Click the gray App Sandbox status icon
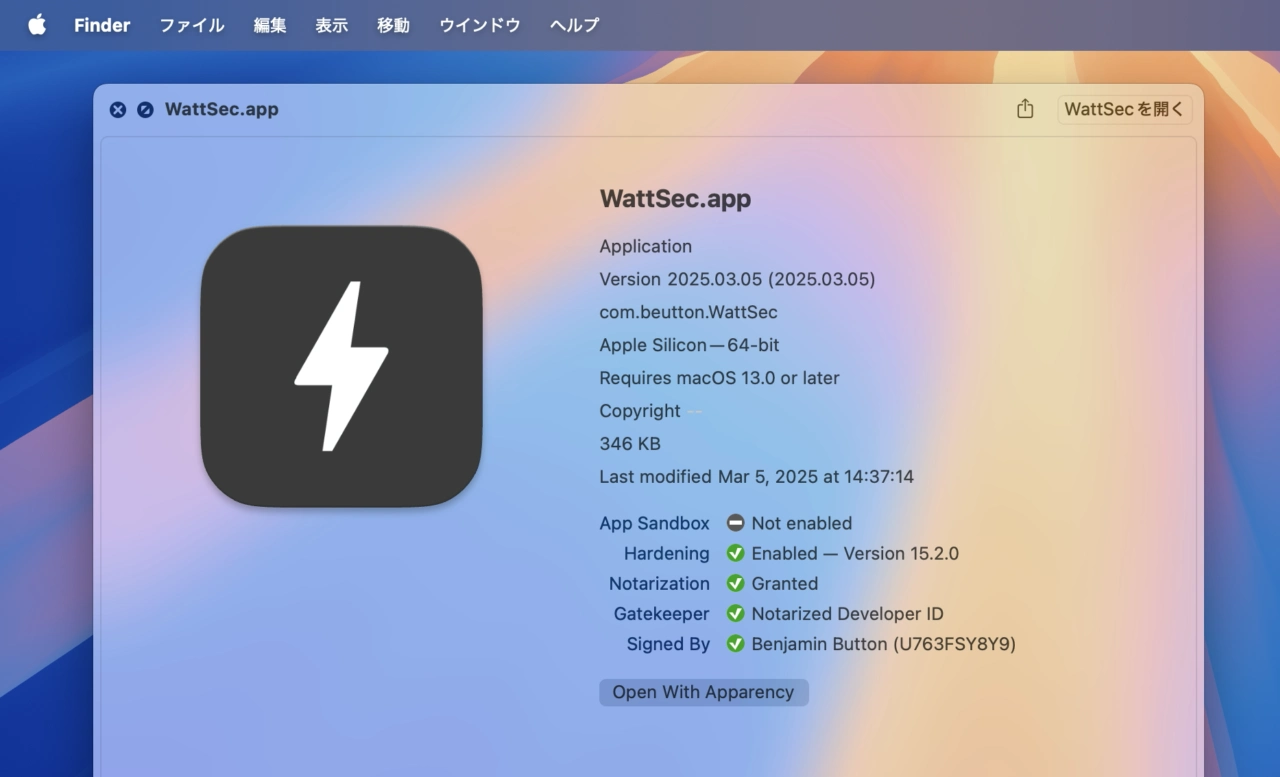Viewport: 1280px width, 777px height. click(x=736, y=523)
